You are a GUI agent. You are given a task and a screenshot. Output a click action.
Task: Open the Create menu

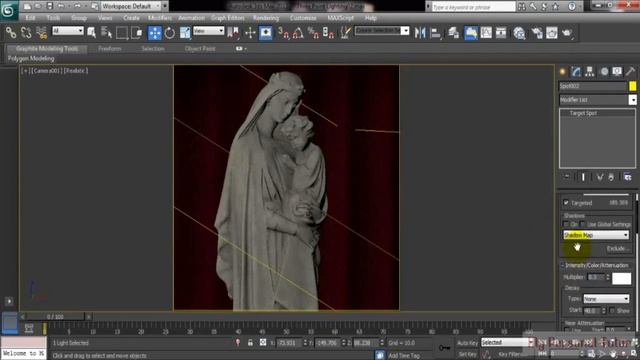(131, 18)
